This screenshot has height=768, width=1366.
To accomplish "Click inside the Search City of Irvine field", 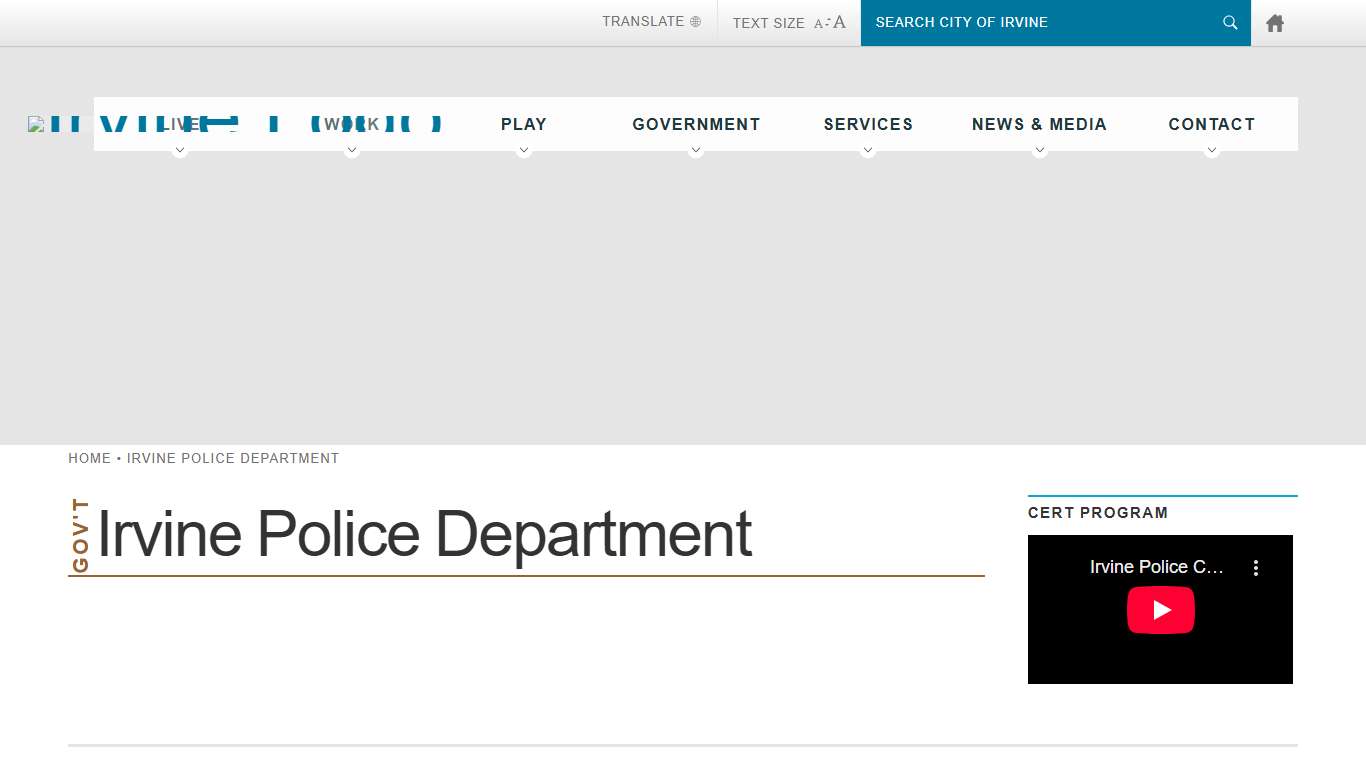I will 1040,22.
